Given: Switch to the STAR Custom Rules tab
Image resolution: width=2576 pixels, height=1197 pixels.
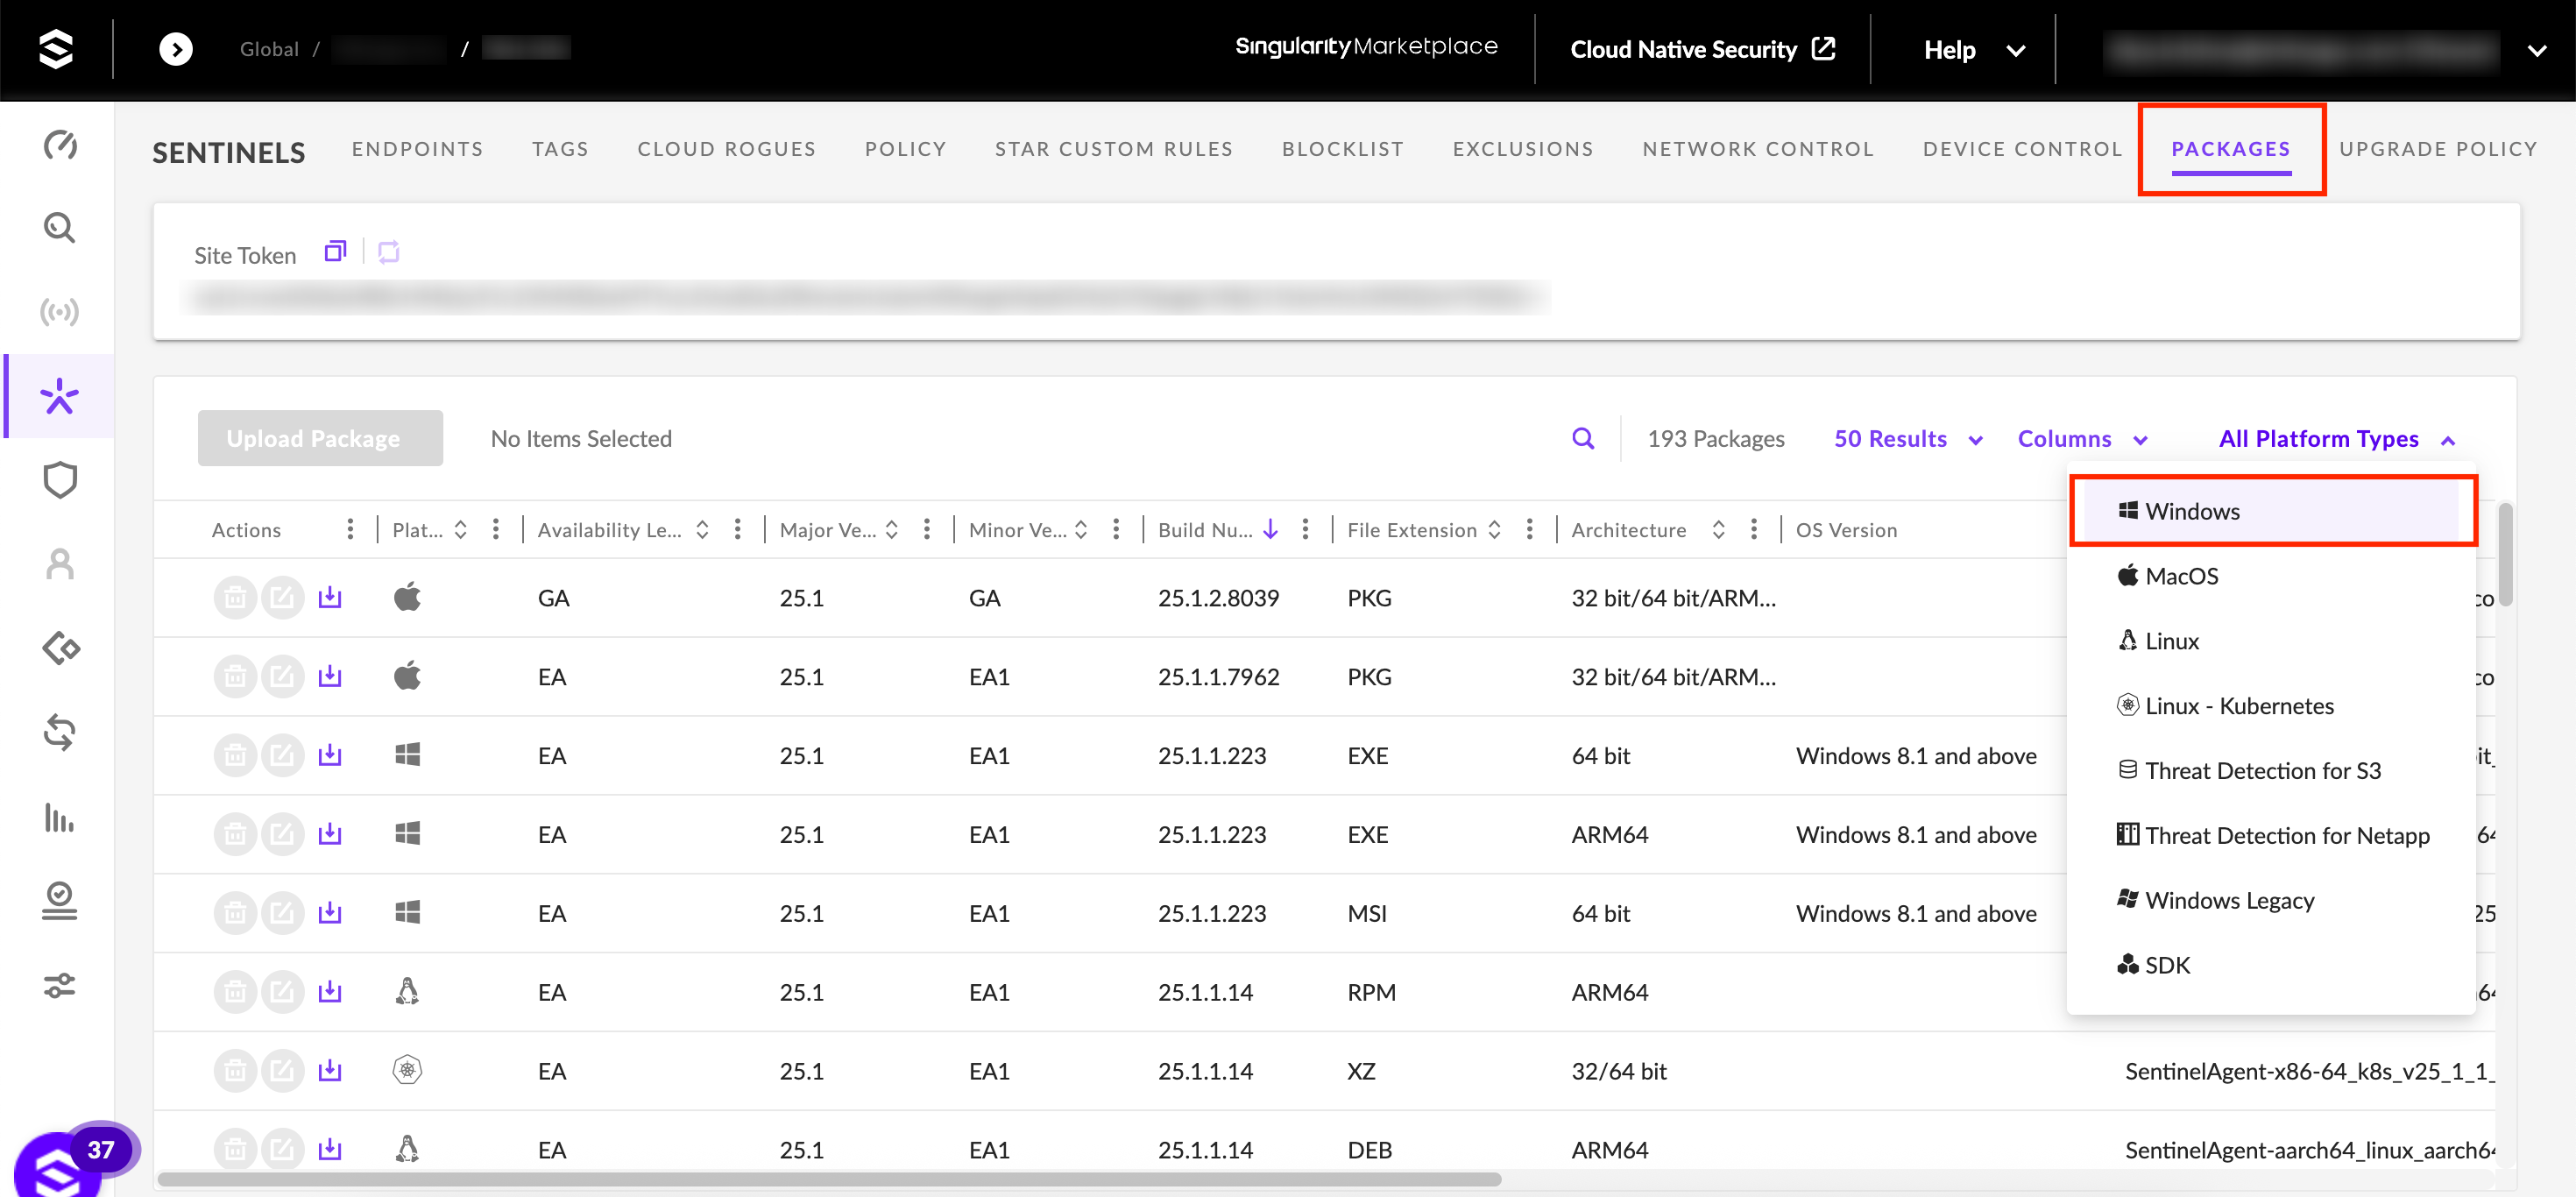Looking at the screenshot, I should pyautogui.click(x=1114, y=149).
